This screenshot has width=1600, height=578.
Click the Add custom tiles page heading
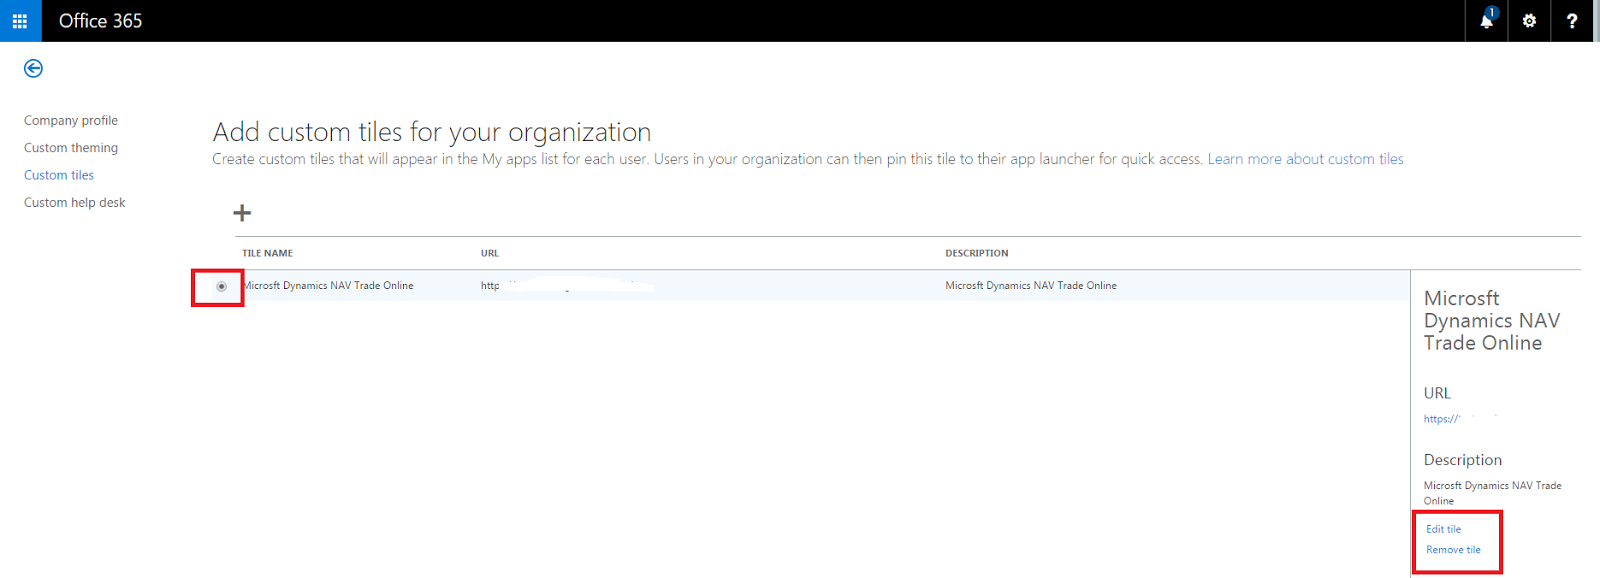click(432, 132)
